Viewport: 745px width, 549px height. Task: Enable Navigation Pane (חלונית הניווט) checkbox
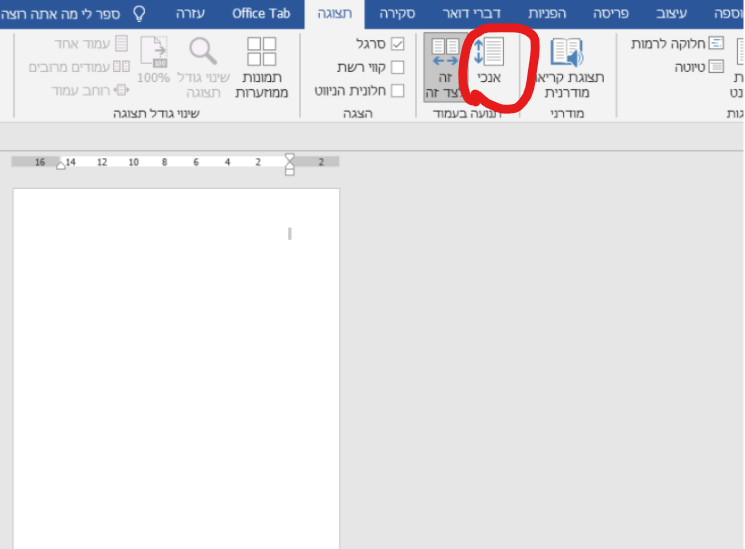(398, 91)
